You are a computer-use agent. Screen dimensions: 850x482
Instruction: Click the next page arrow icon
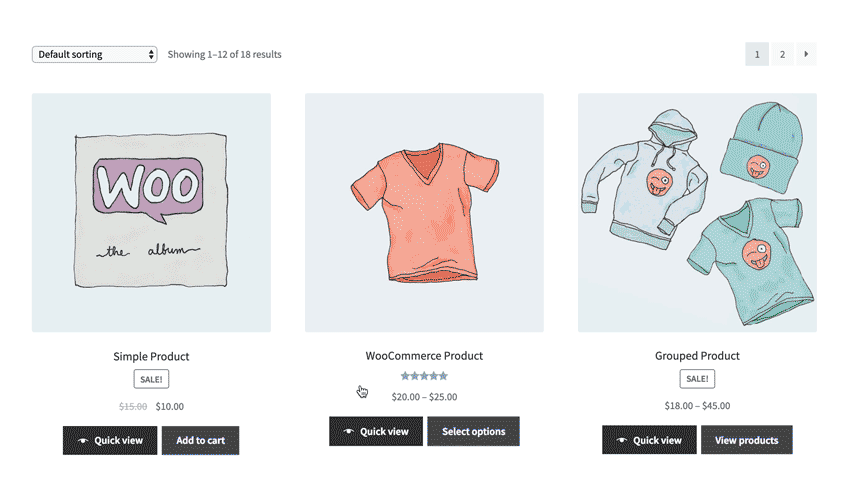click(x=806, y=54)
